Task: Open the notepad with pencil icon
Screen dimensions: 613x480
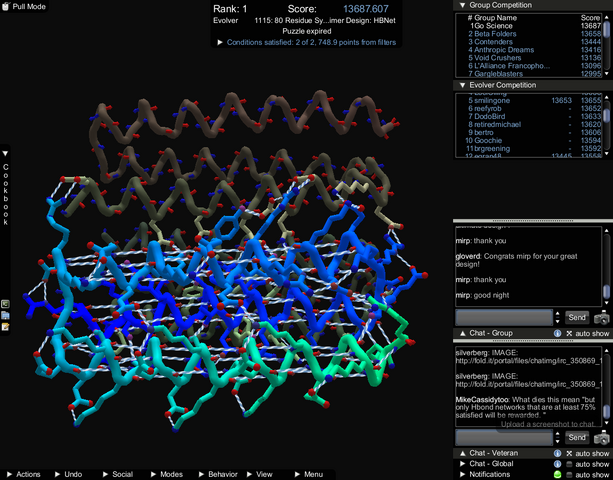Action: click(5, 327)
